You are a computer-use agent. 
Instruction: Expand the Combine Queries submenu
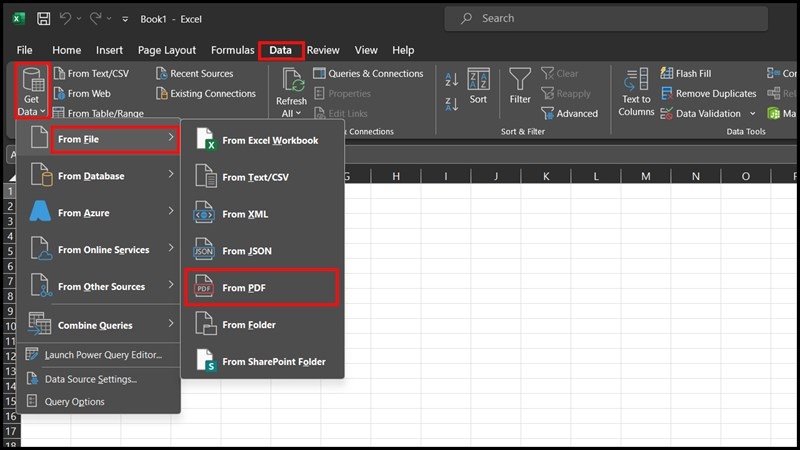coord(100,325)
